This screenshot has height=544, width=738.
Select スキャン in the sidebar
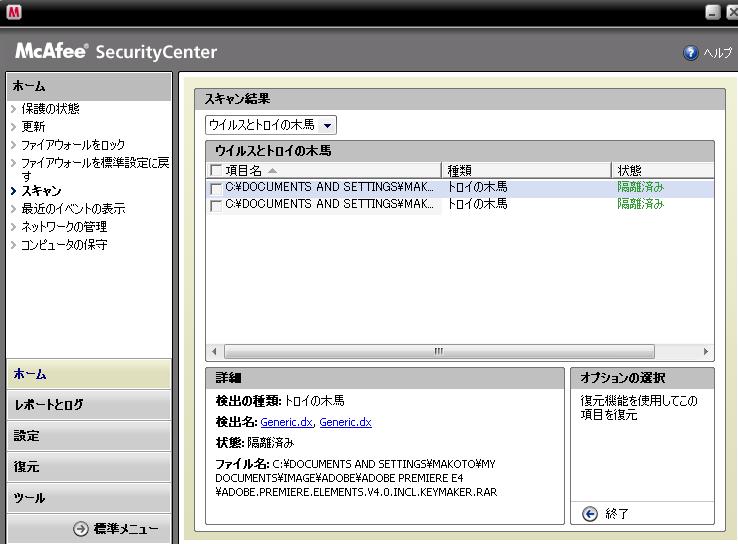[41, 191]
